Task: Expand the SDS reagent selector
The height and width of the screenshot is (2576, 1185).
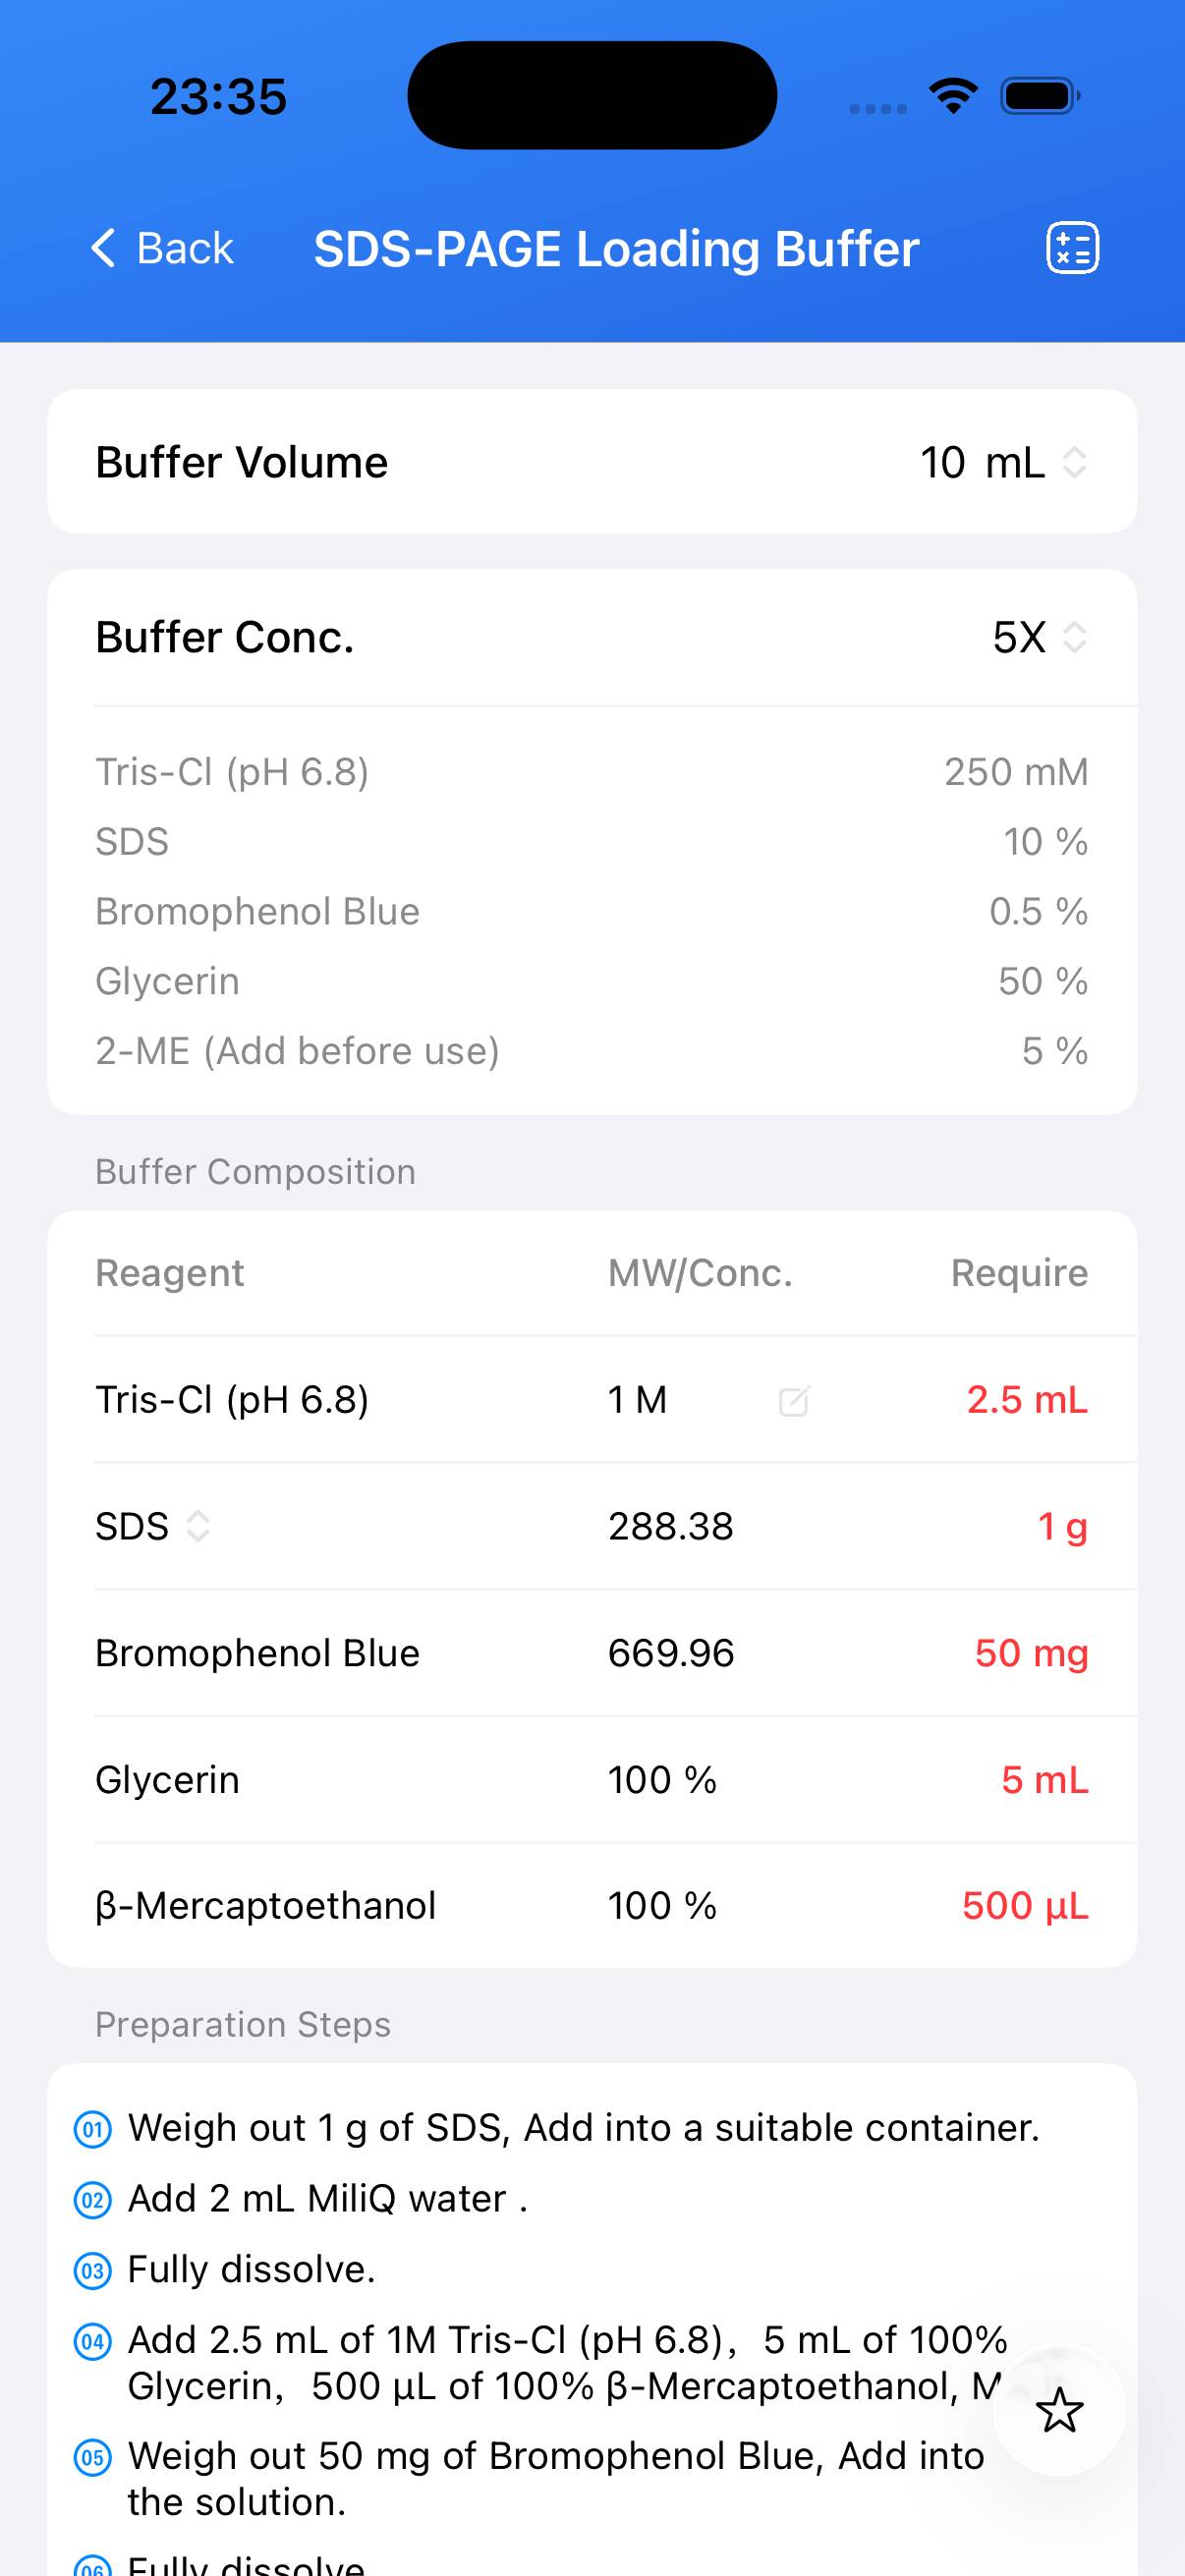Action: (198, 1526)
